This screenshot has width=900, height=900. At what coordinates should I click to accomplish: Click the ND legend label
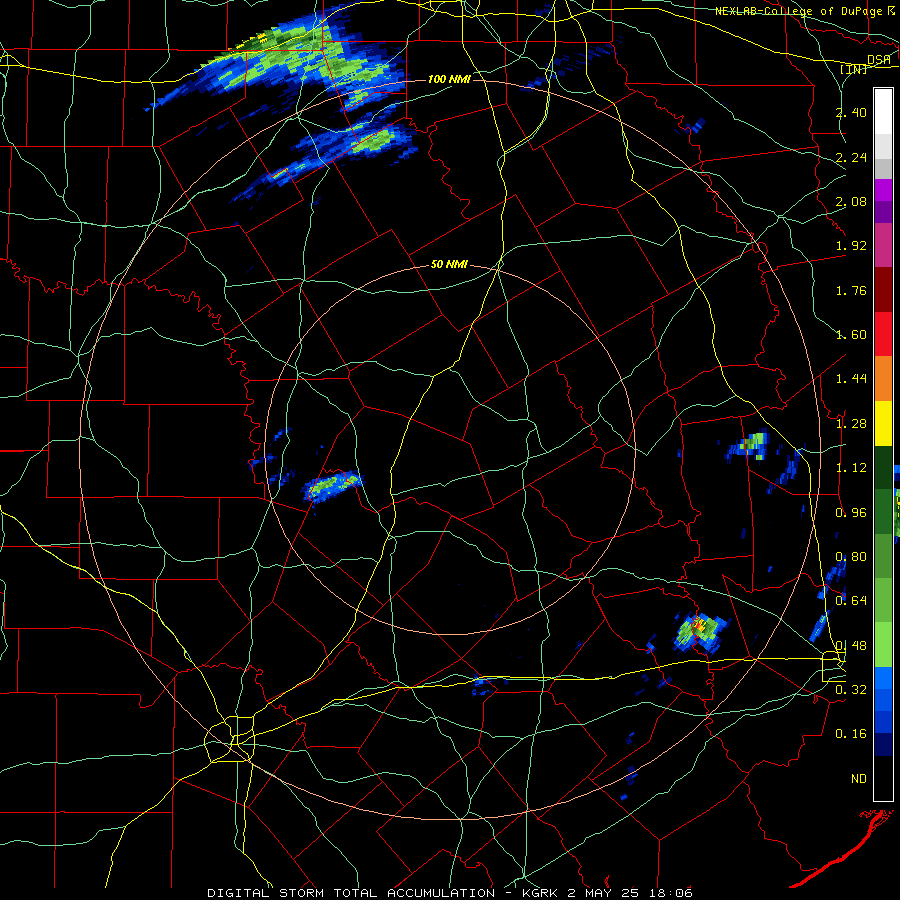859,779
